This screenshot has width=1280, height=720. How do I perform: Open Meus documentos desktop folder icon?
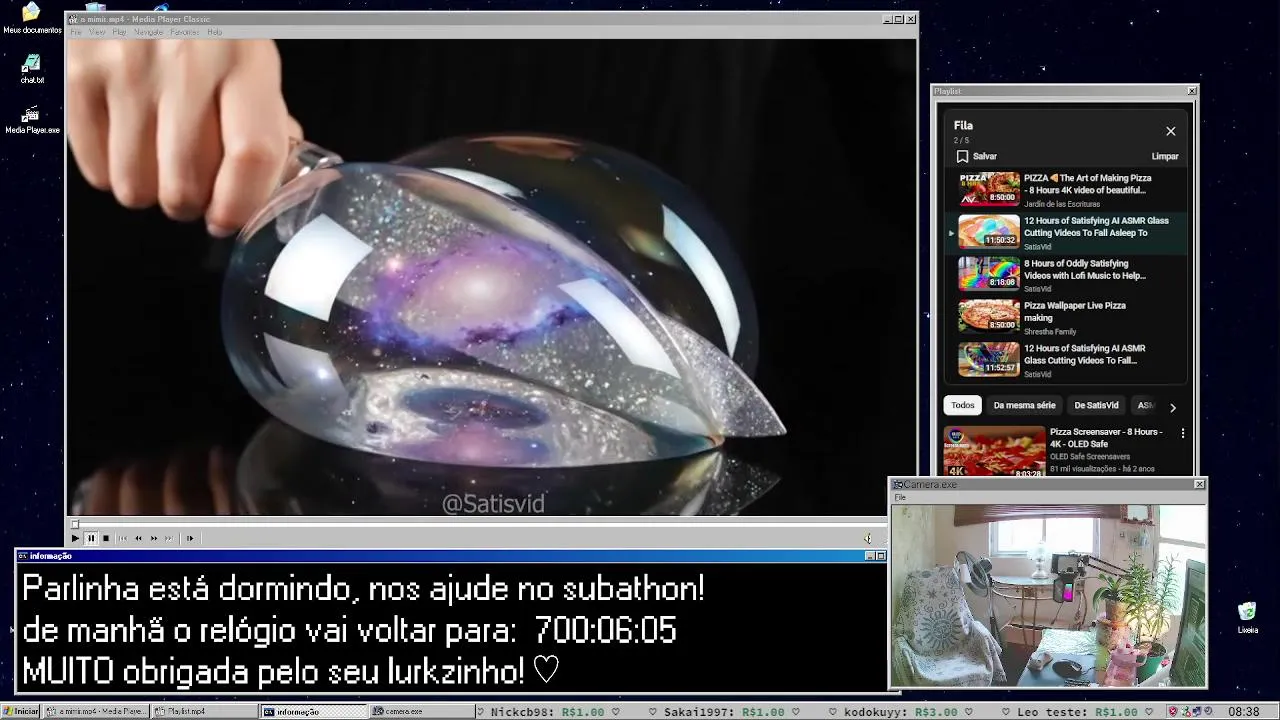(31, 18)
